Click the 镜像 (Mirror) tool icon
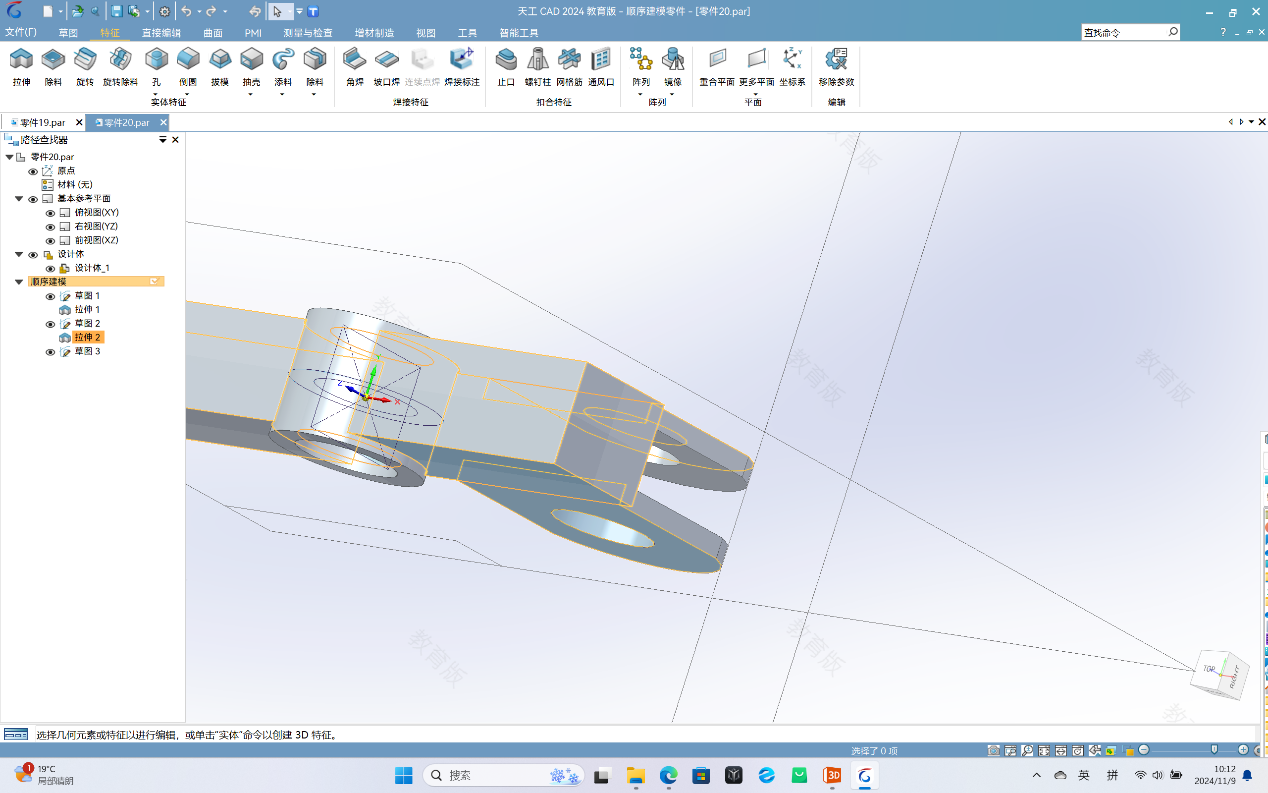Image resolution: width=1268 pixels, height=793 pixels. [x=673, y=60]
